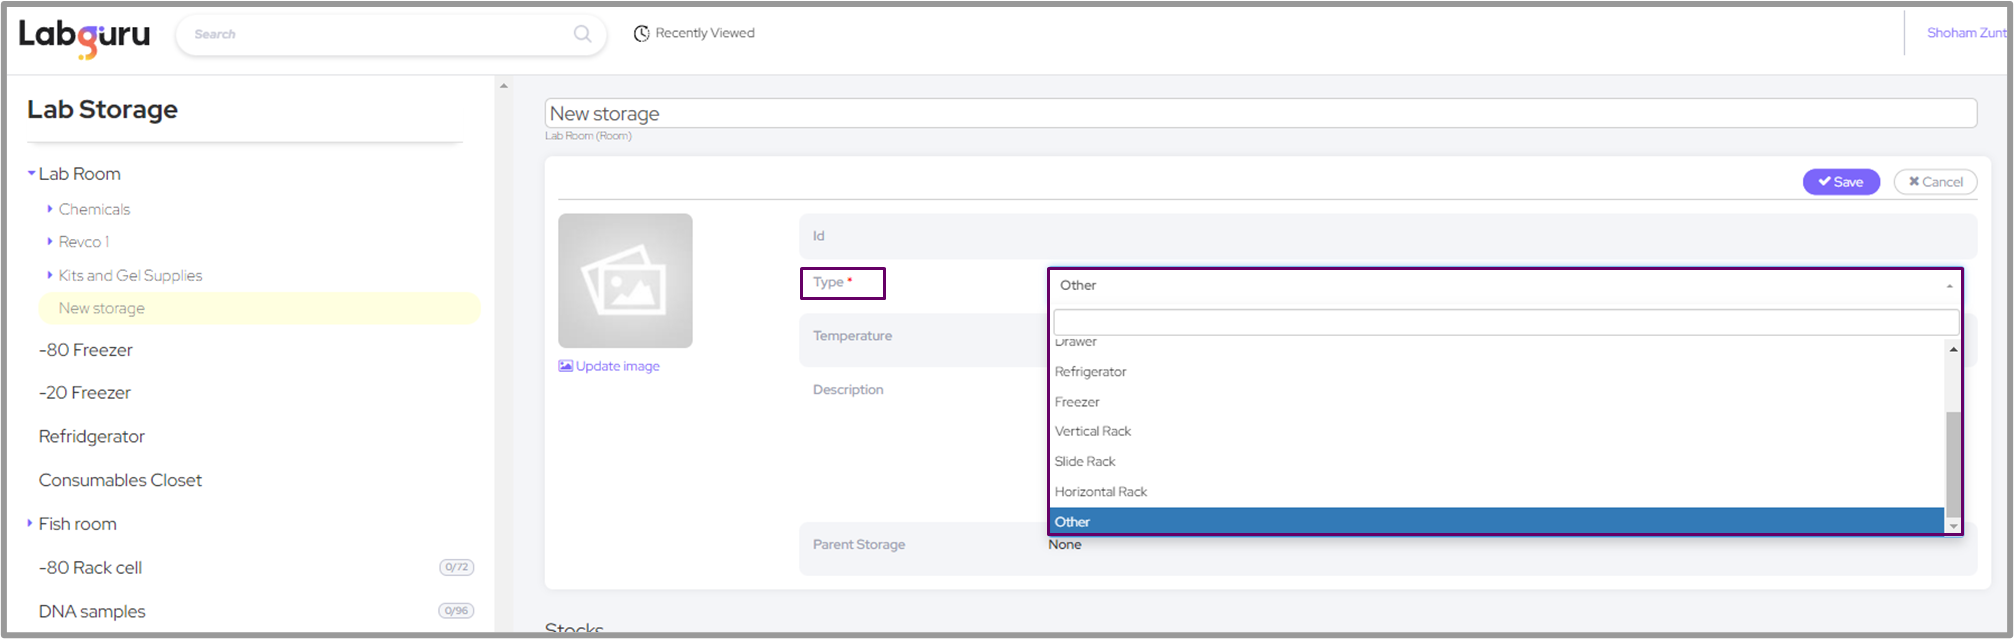Expand the Revco 1 tree item
Viewport: 2014px width, 639px height.
pyautogui.click(x=50, y=242)
